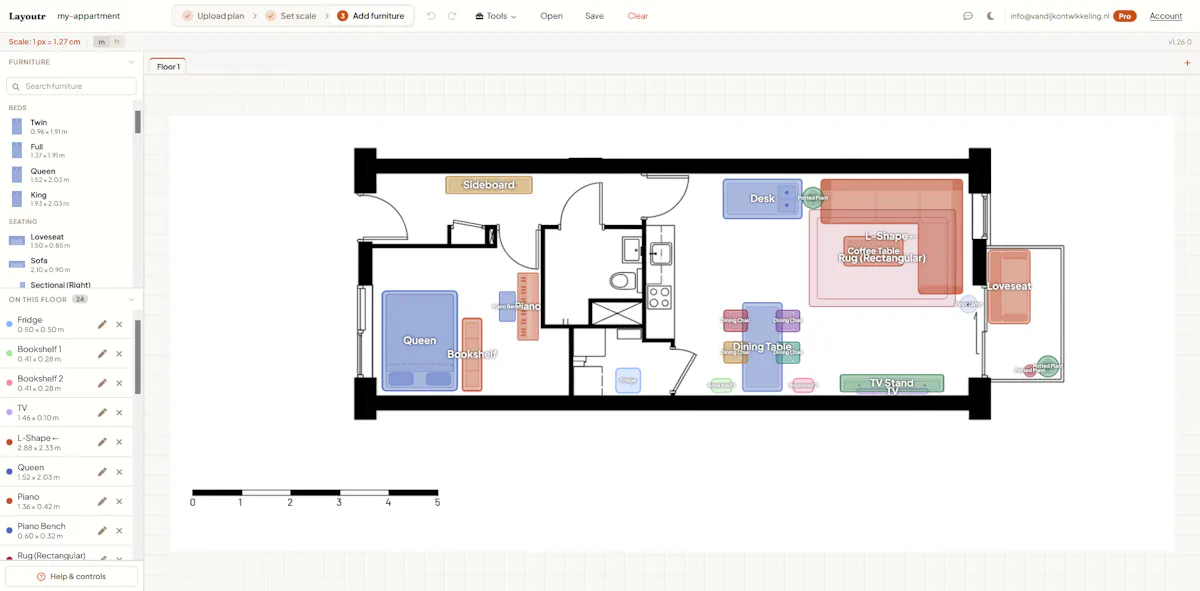This screenshot has height=591, width=1200.
Task: Edit the Bookshelf 1 item
Action: pos(102,354)
